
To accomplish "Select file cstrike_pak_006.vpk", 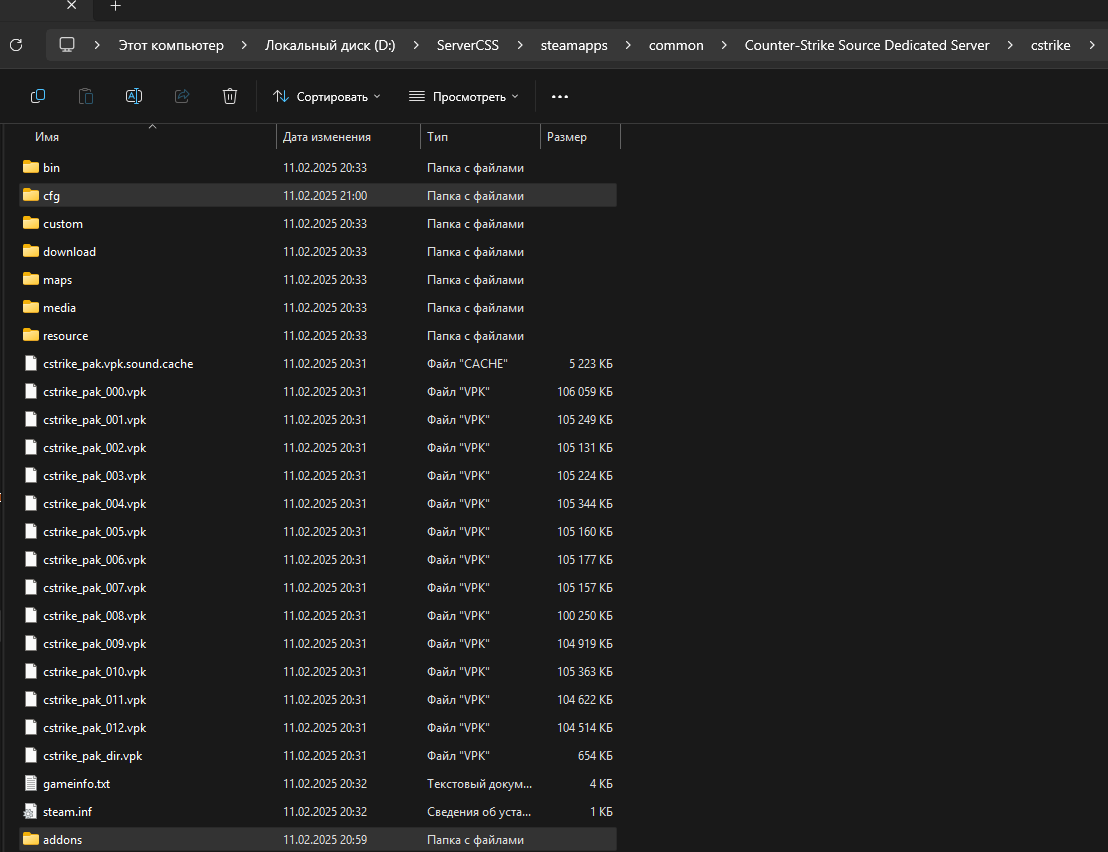I will [x=95, y=560].
